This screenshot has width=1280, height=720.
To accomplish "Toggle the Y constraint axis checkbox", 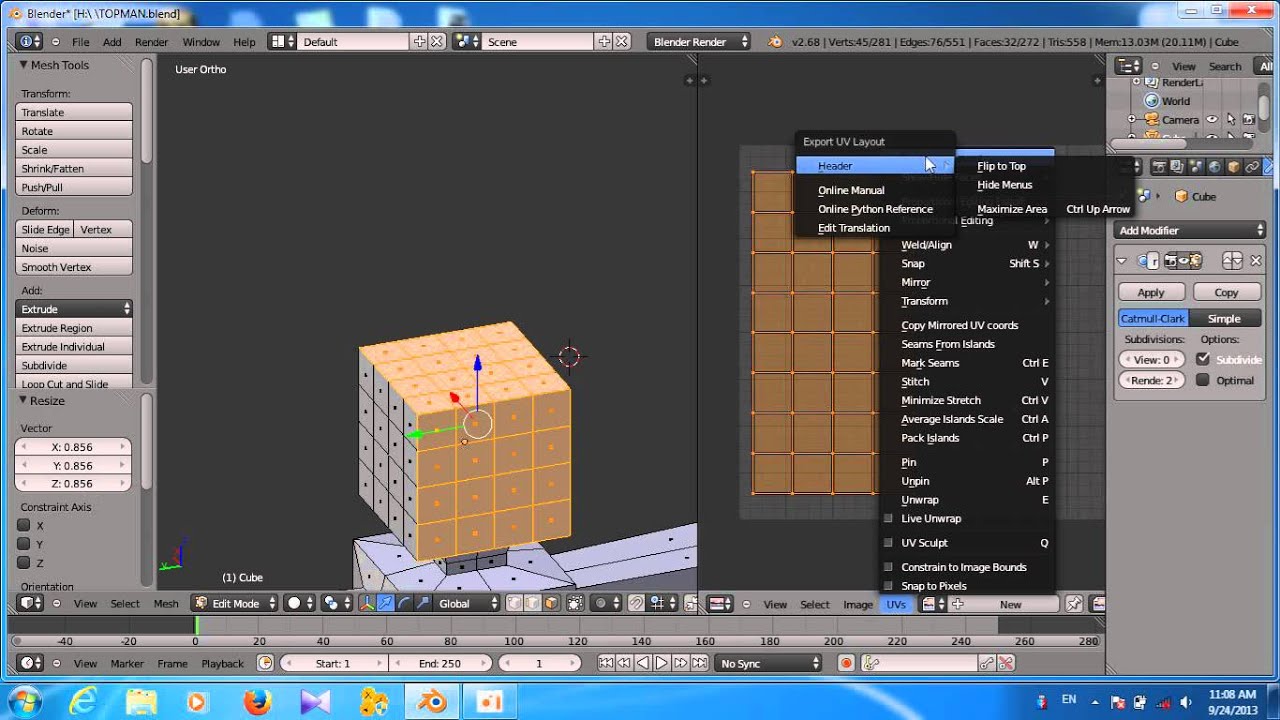I will [x=24, y=544].
